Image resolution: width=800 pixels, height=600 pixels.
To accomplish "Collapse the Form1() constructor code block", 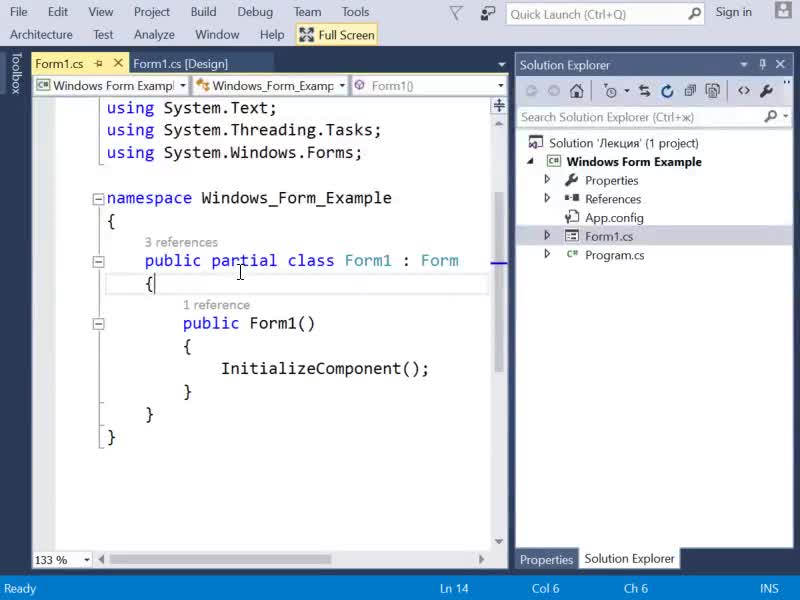I will pyautogui.click(x=98, y=324).
